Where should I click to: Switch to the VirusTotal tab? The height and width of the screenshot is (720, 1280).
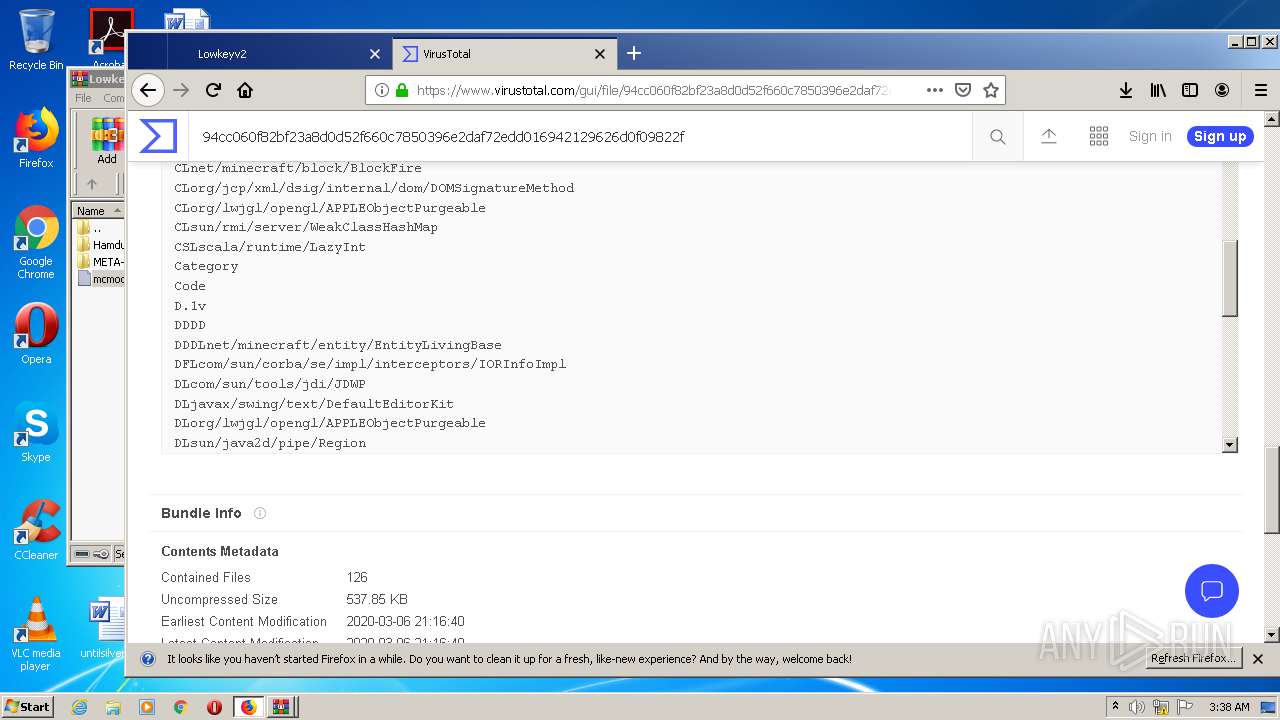tap(503, 54)
